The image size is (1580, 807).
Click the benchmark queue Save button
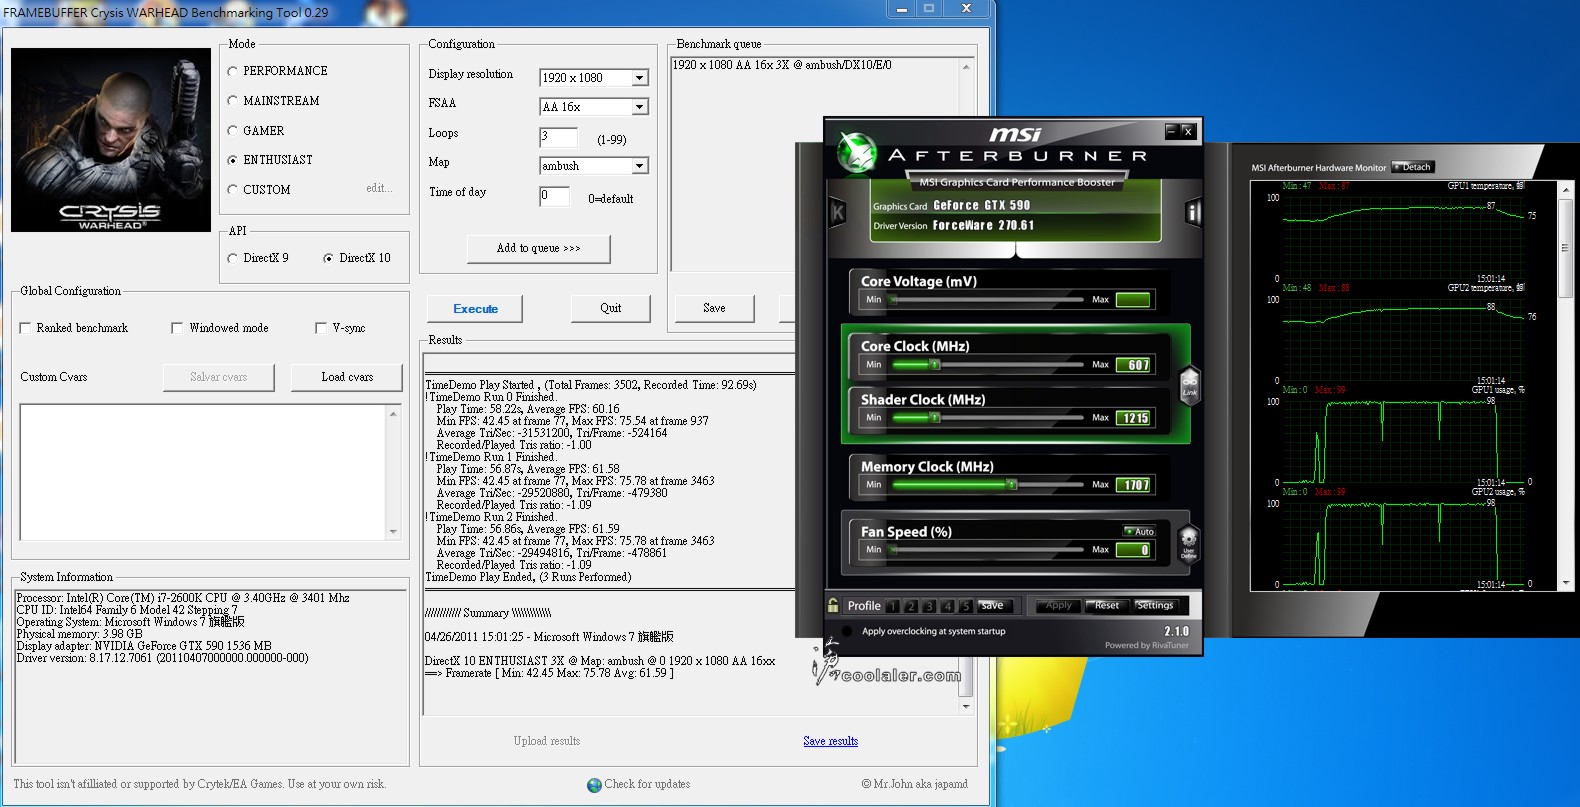coord(714,308)
